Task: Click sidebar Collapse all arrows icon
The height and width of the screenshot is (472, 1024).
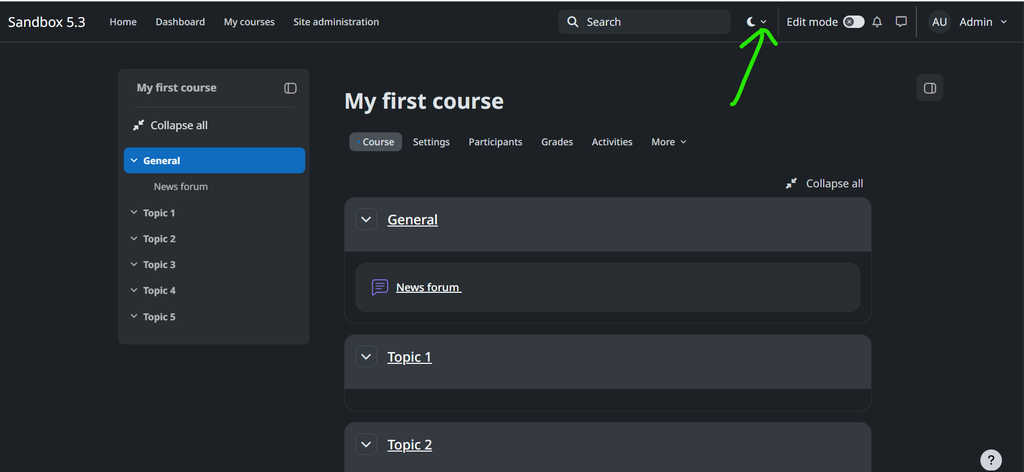Action: [138, 125]
